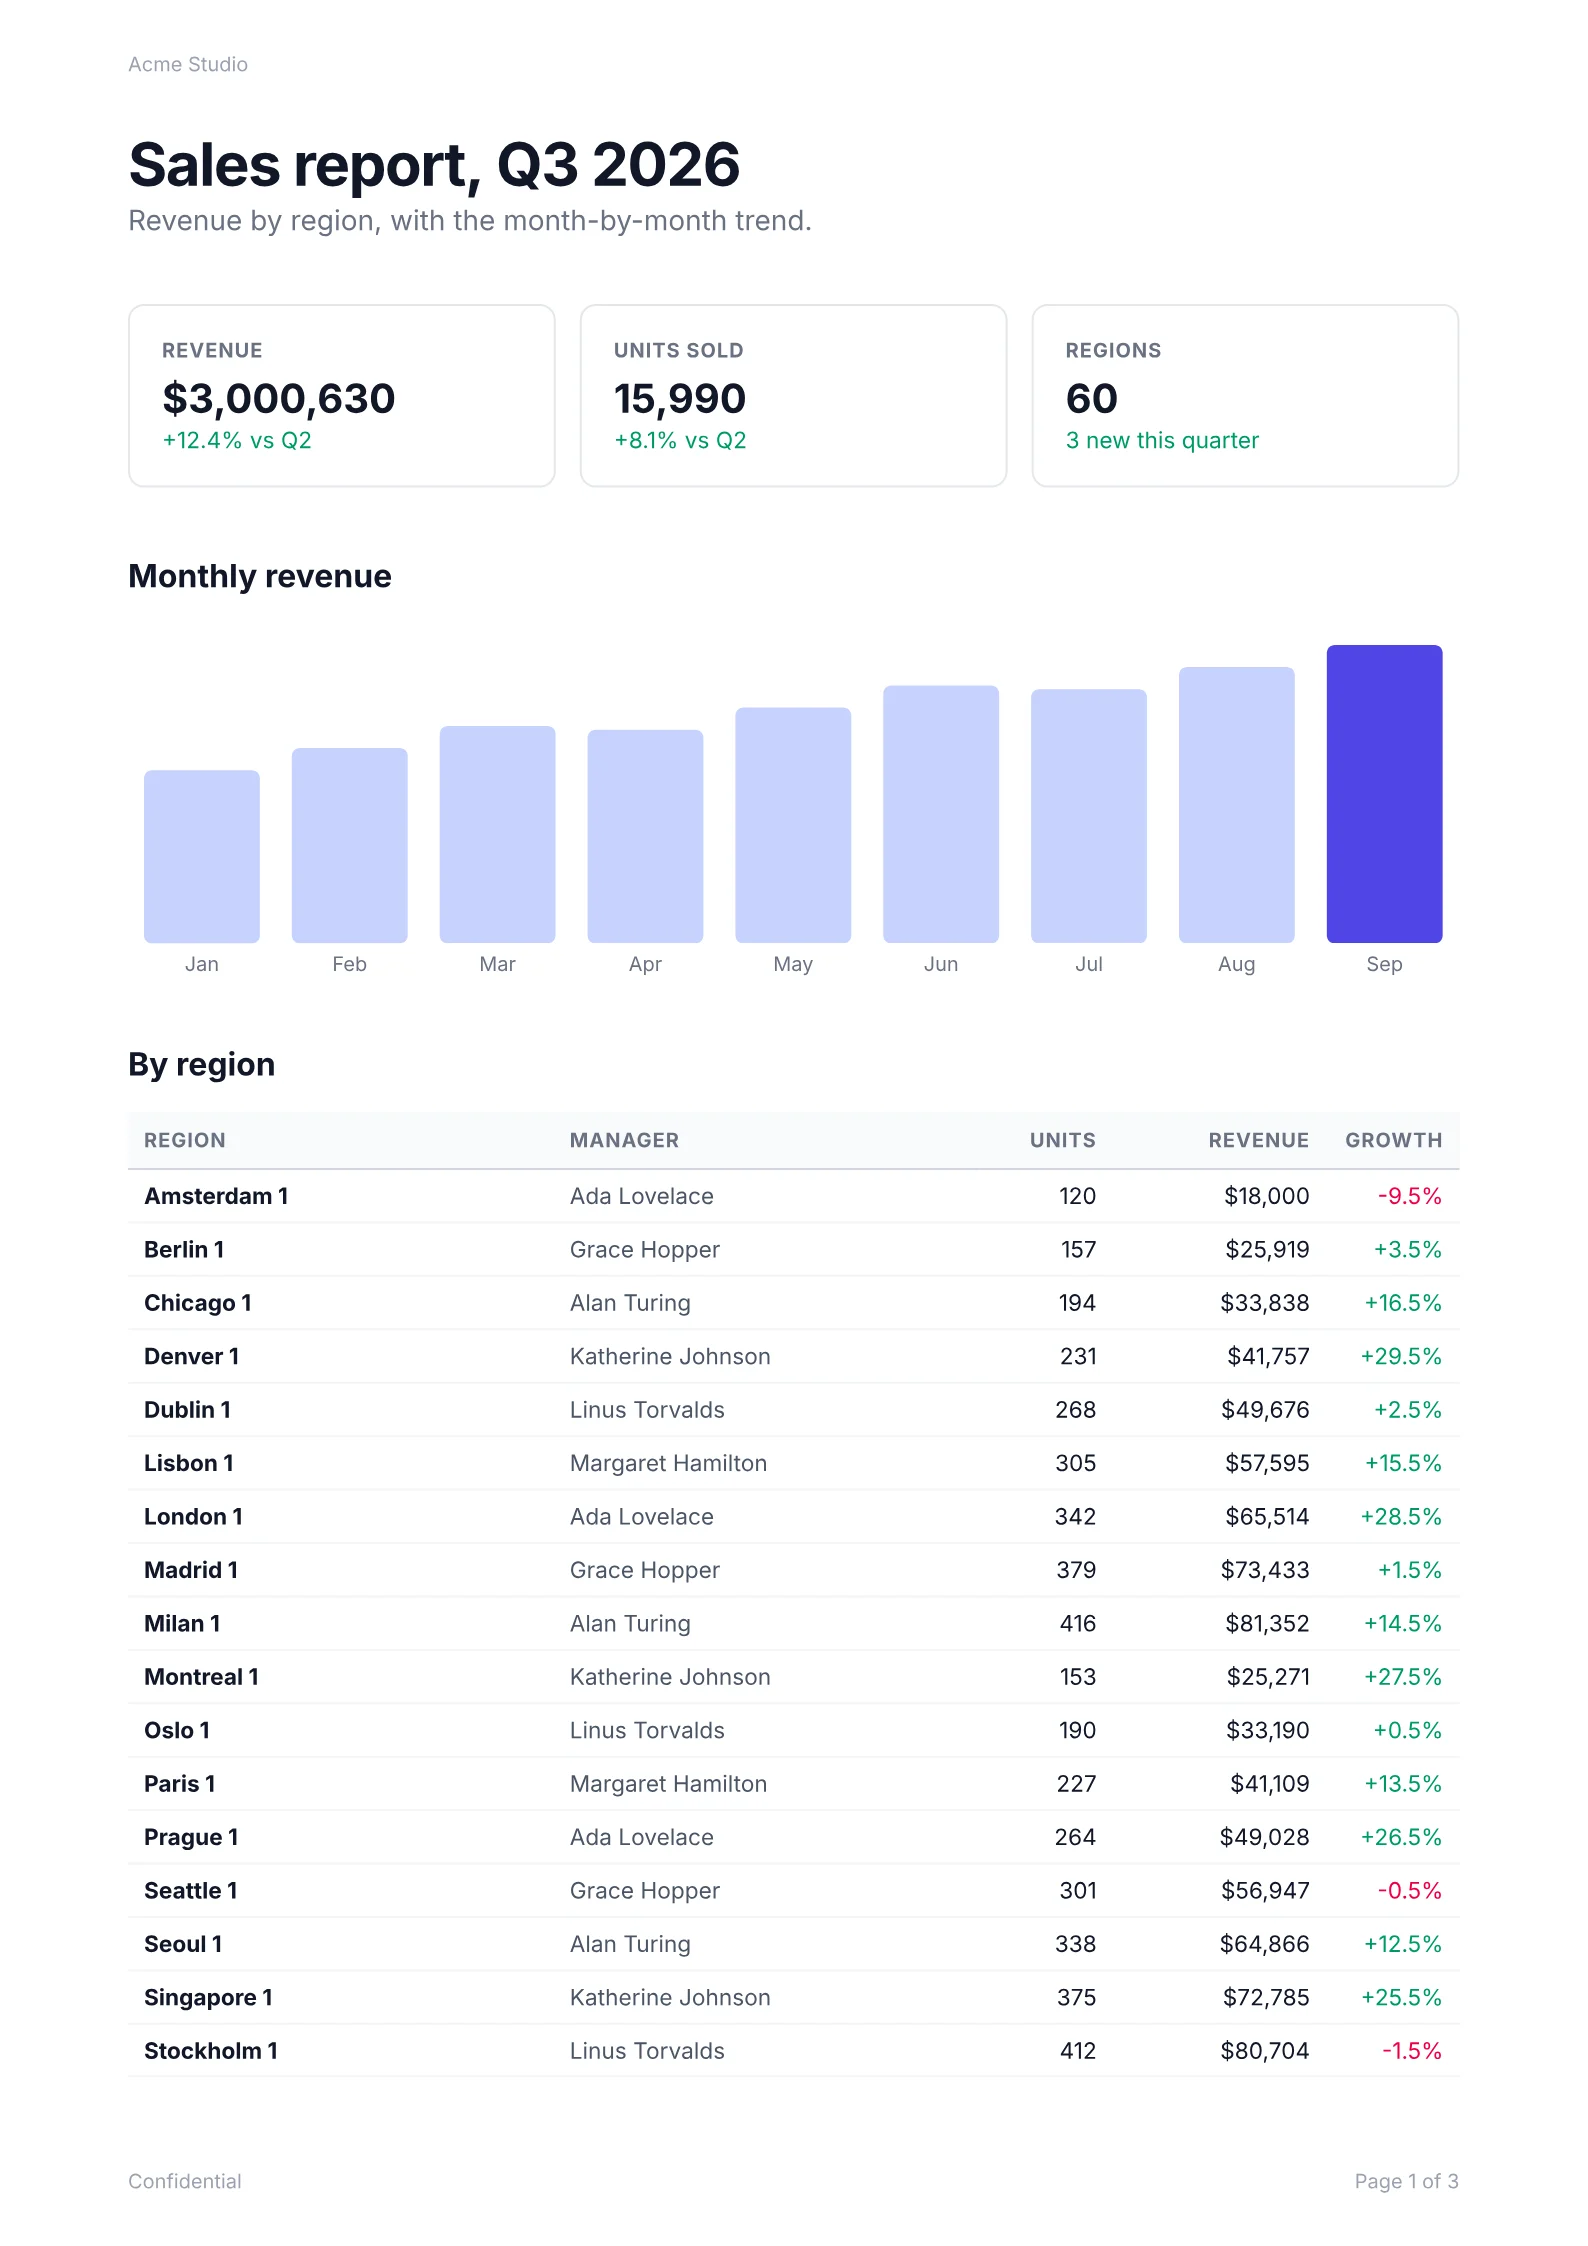
Task: Click Seoul 1 revenue $64,866
Action: click(x=1264, y=1945)
